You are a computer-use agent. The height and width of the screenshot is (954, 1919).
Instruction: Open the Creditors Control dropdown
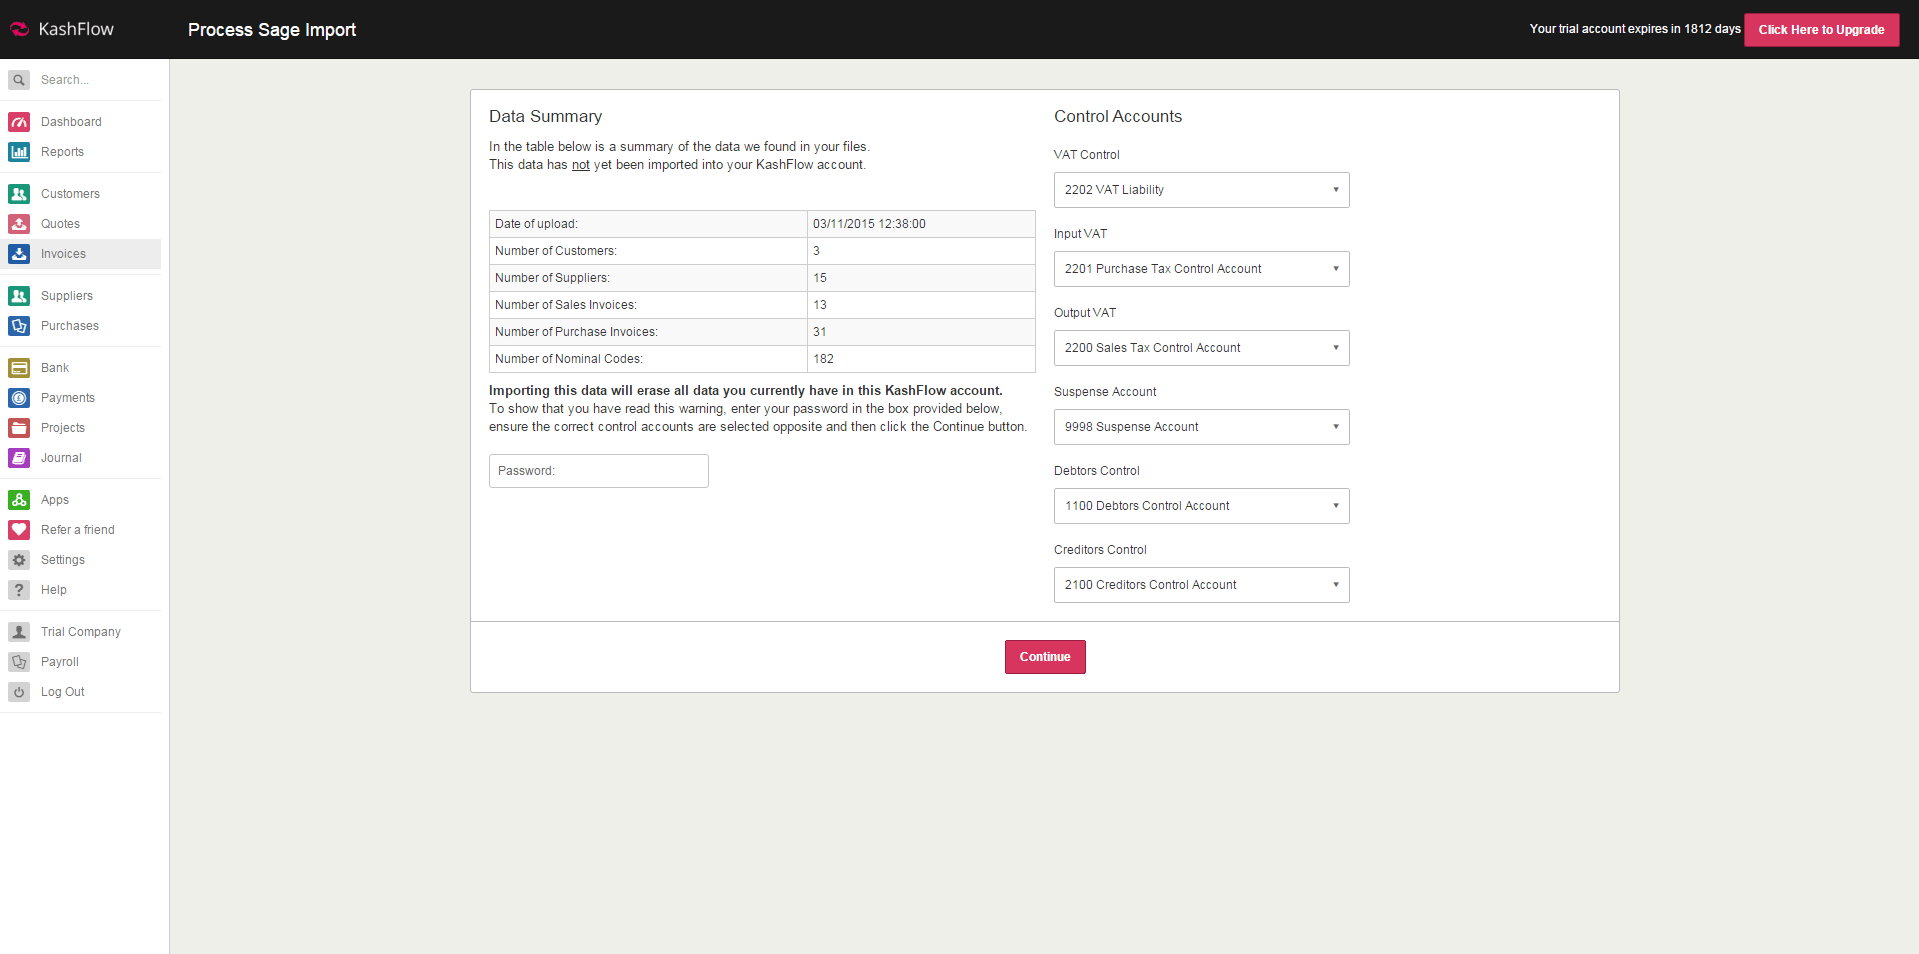point(1201,585)
